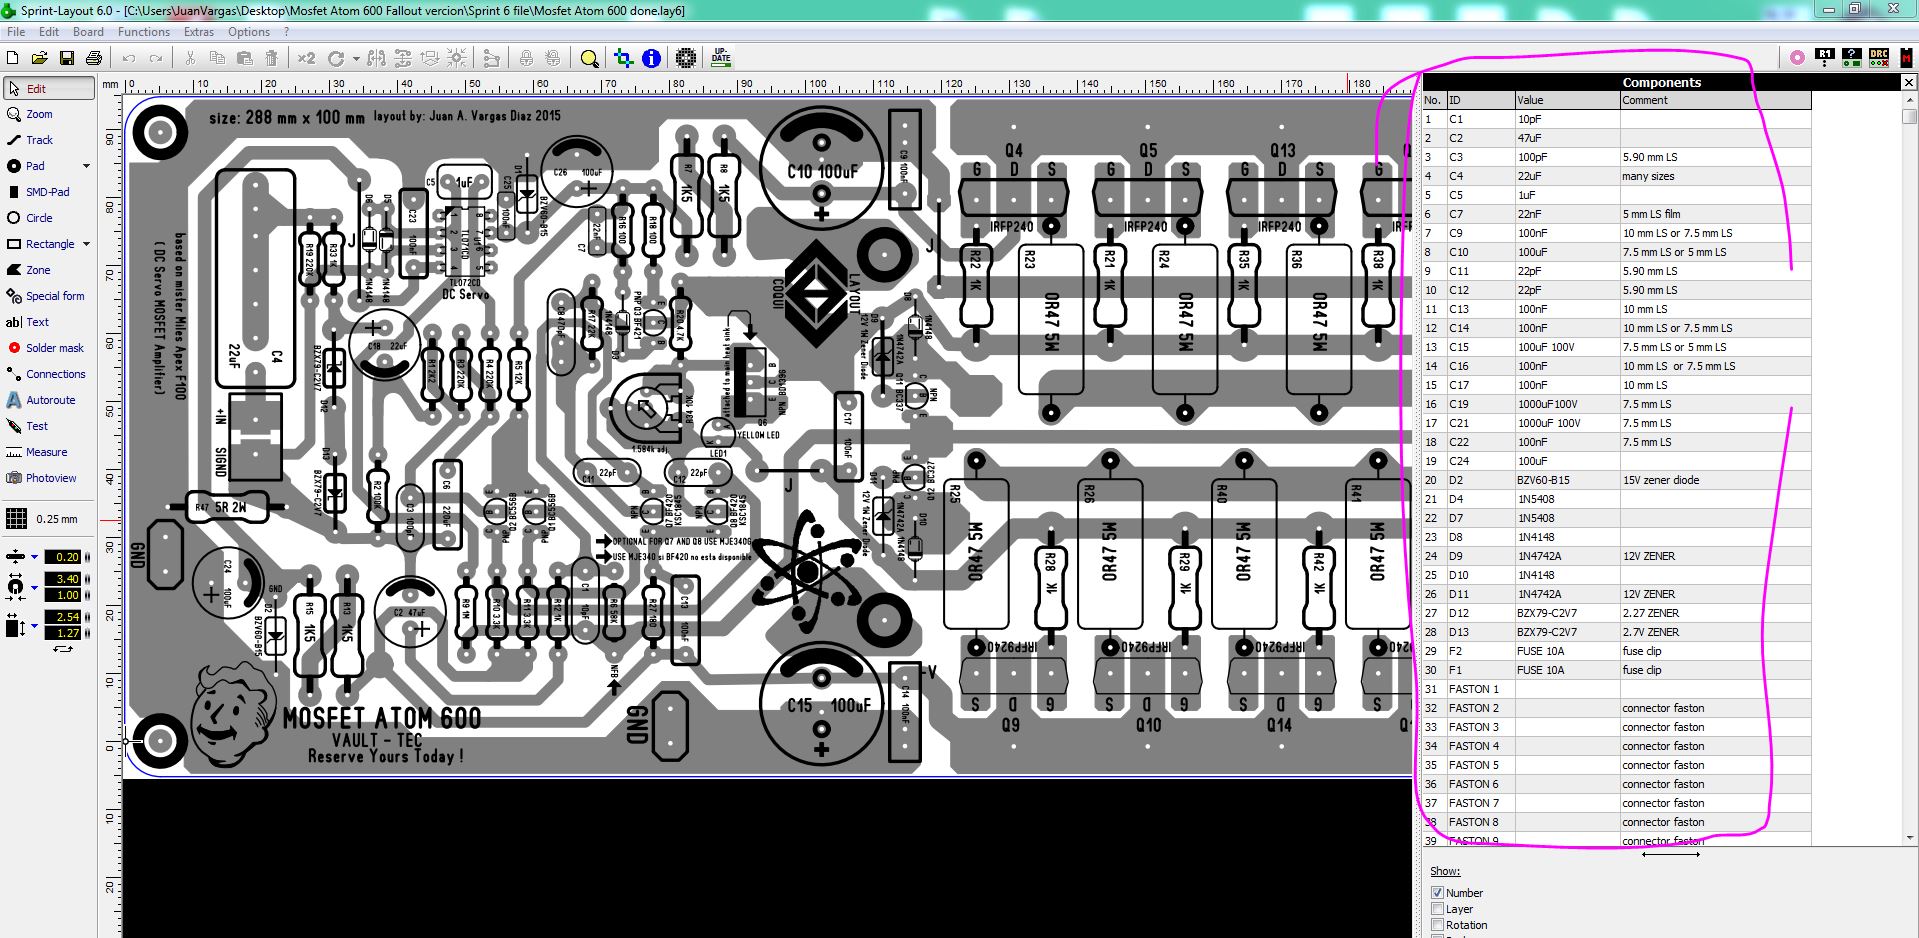This screenshot has height=938, width=1919.
Task: Open the Options menu
Action: (x=249, y=32)
